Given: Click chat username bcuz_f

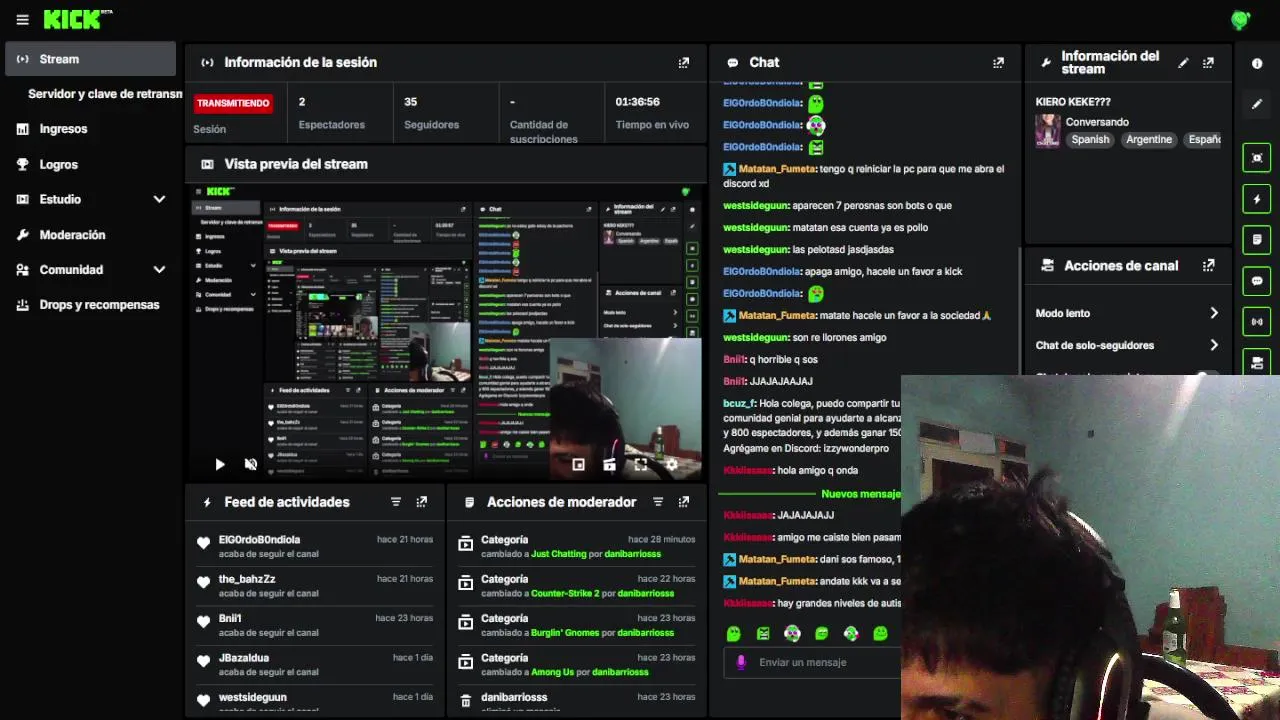Looking at the screenshot, I should click(739, 404).
